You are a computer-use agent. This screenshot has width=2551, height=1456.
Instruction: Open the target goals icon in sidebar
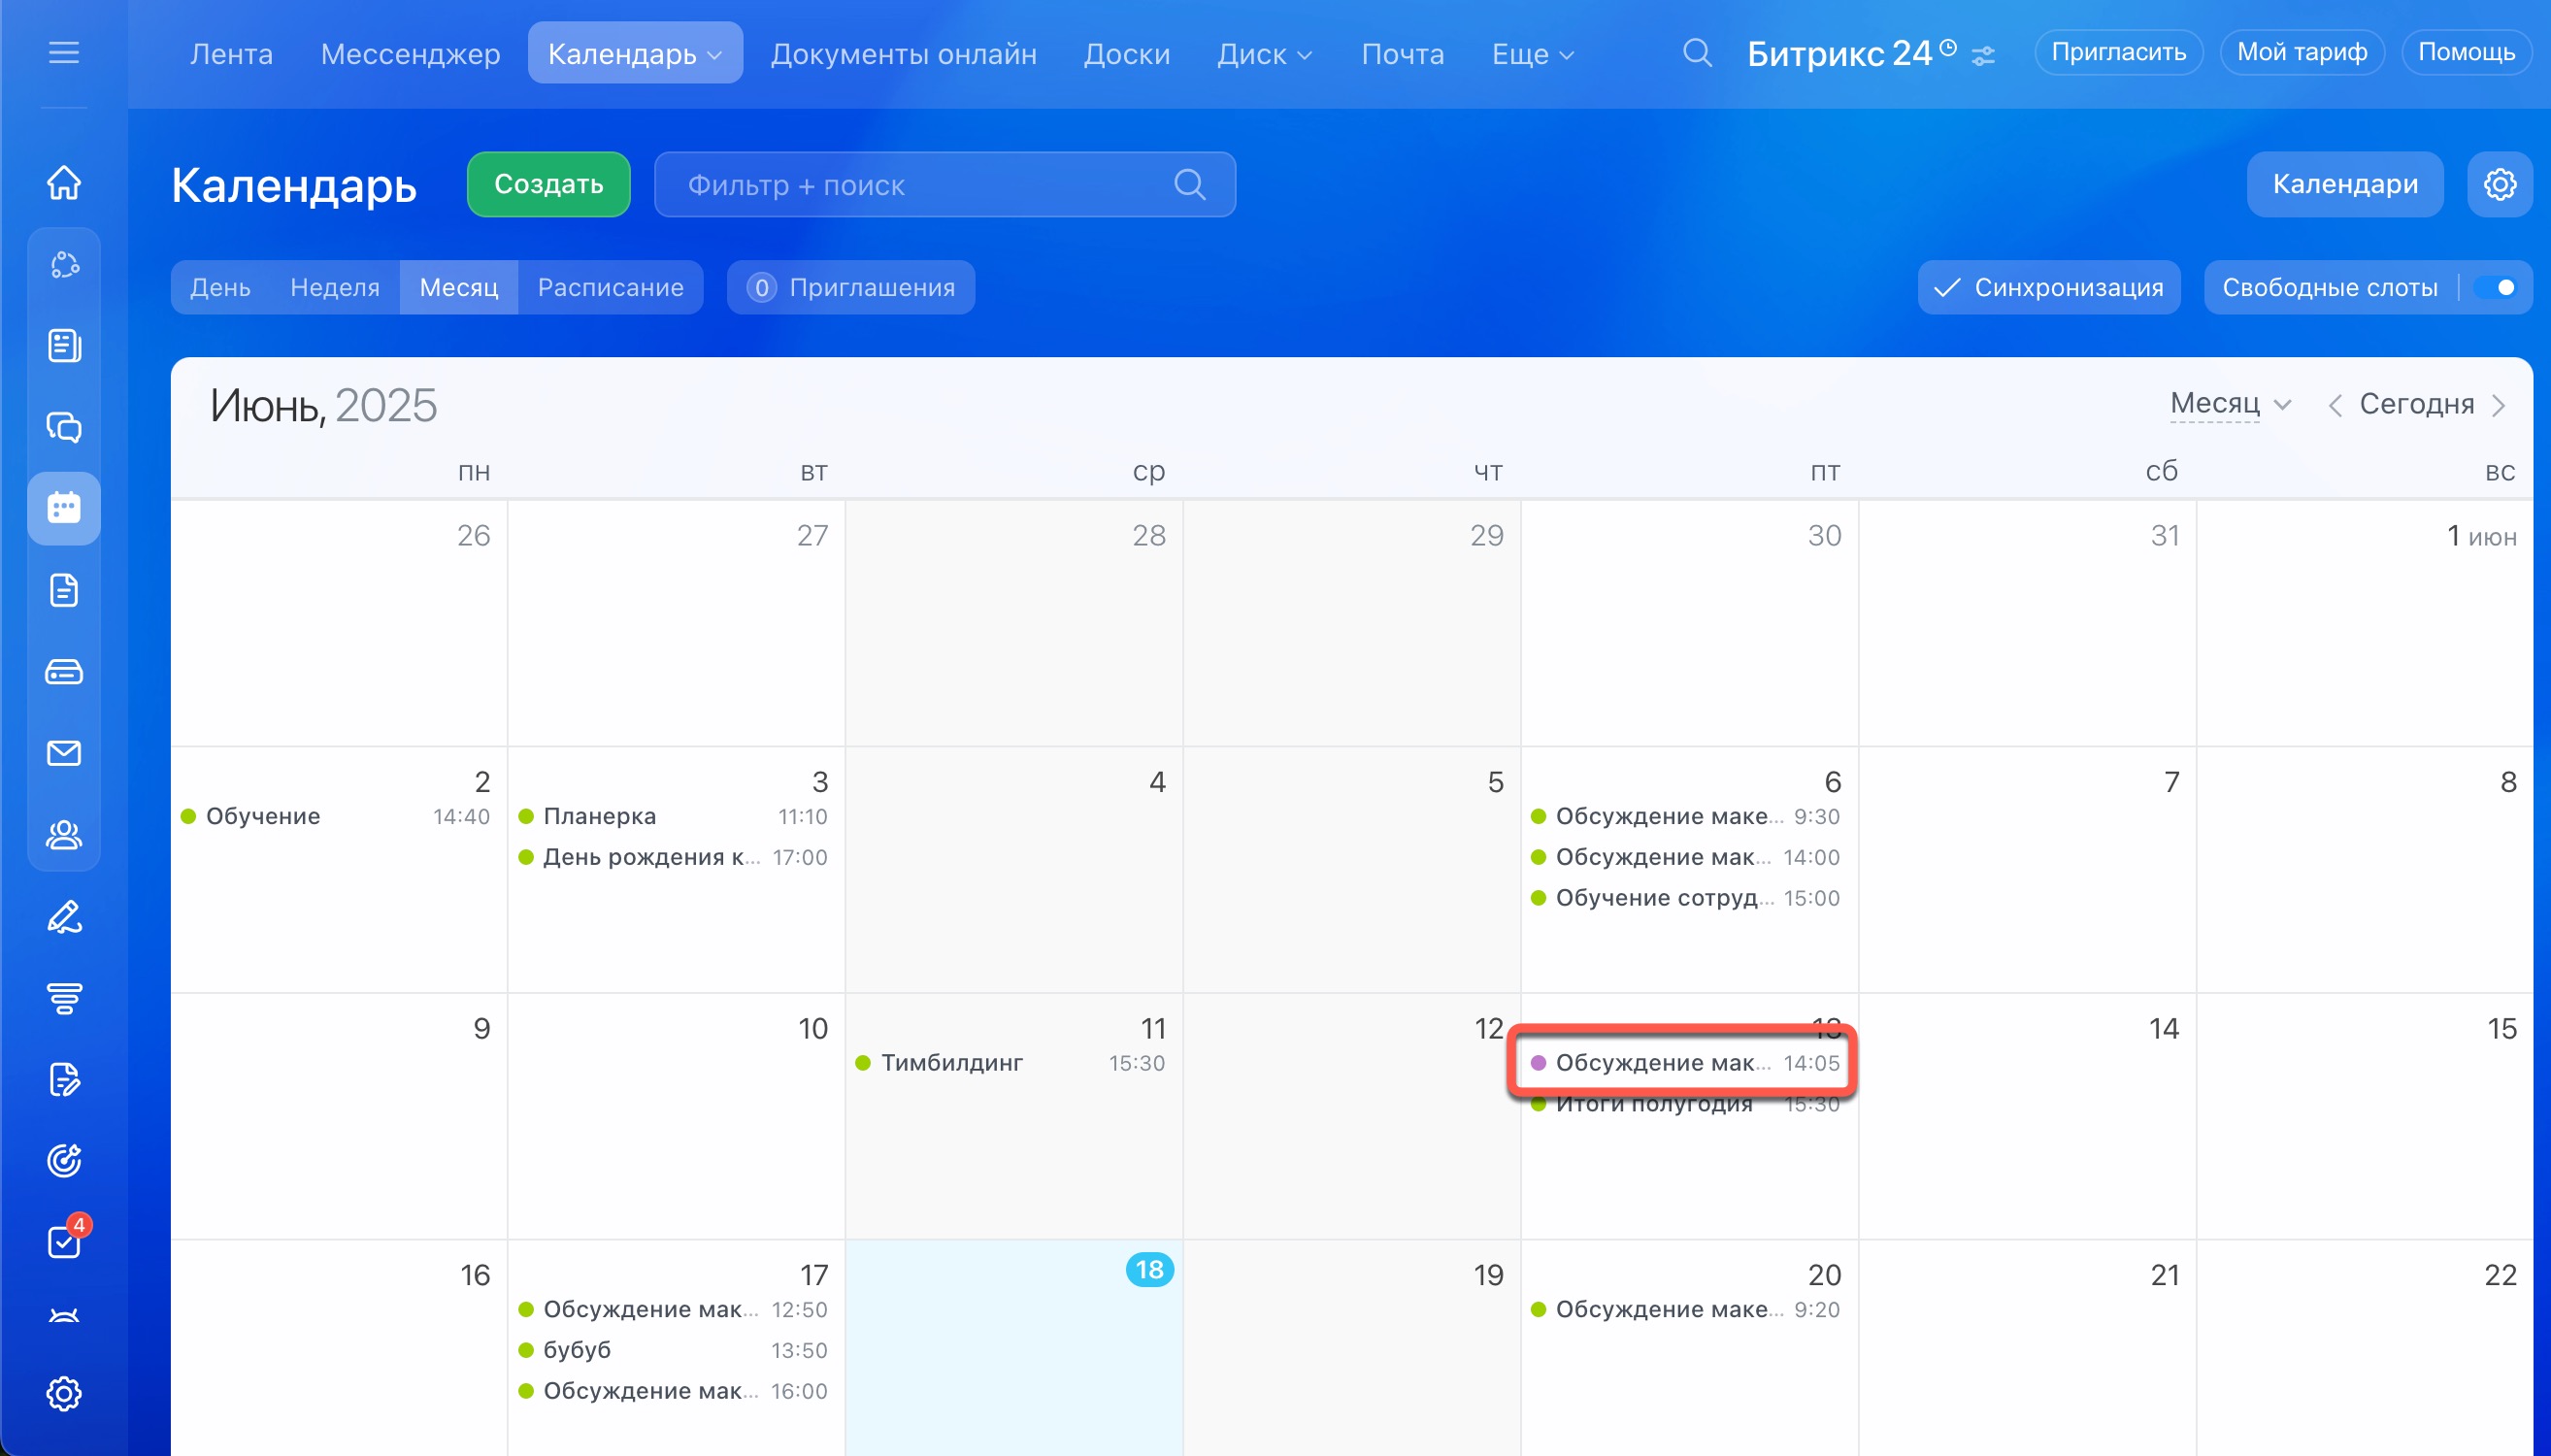(64, 1161)
